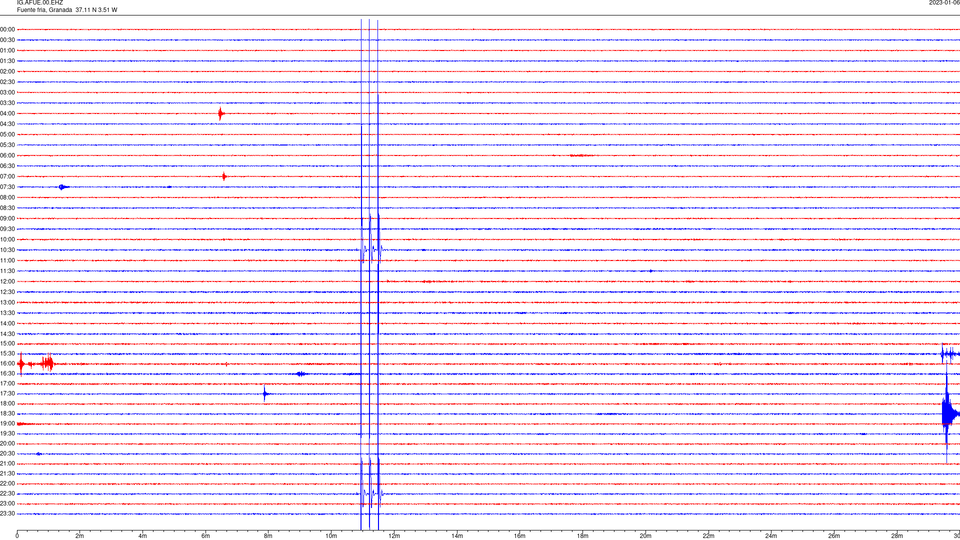Click the 4m axis tick label
The image size is (960, 540).
143,536
